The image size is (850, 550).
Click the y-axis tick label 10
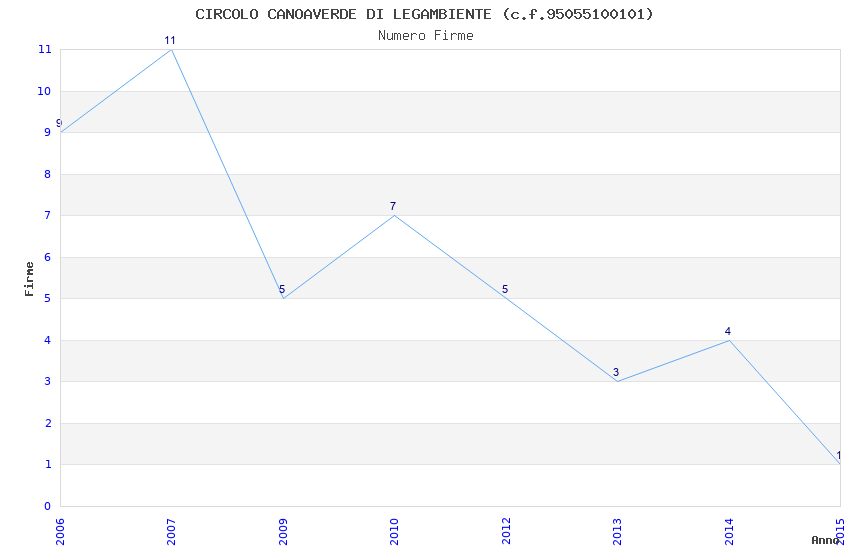click(44, 91)
